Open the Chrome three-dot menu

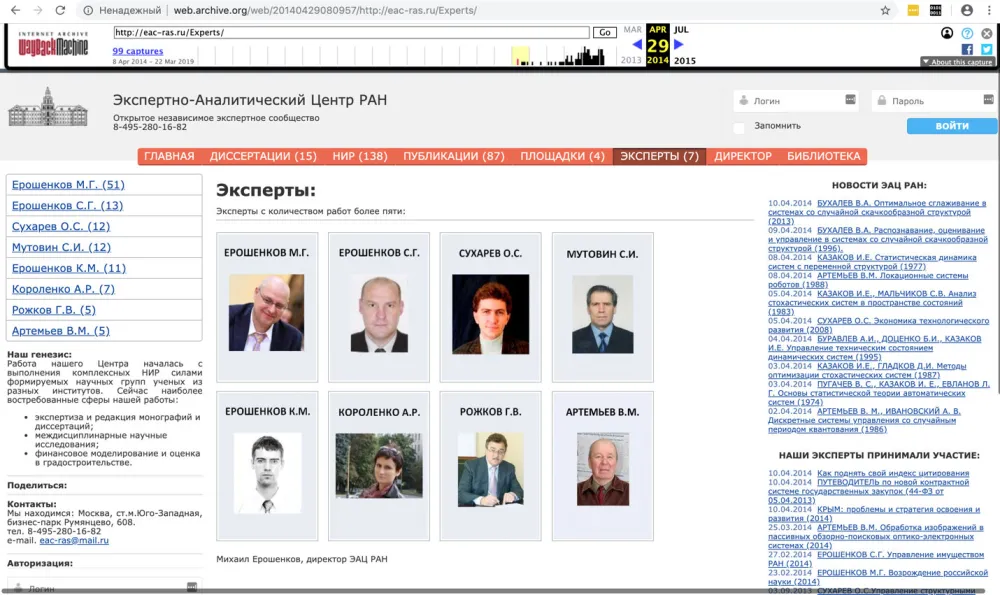click(x=989, y=10)
